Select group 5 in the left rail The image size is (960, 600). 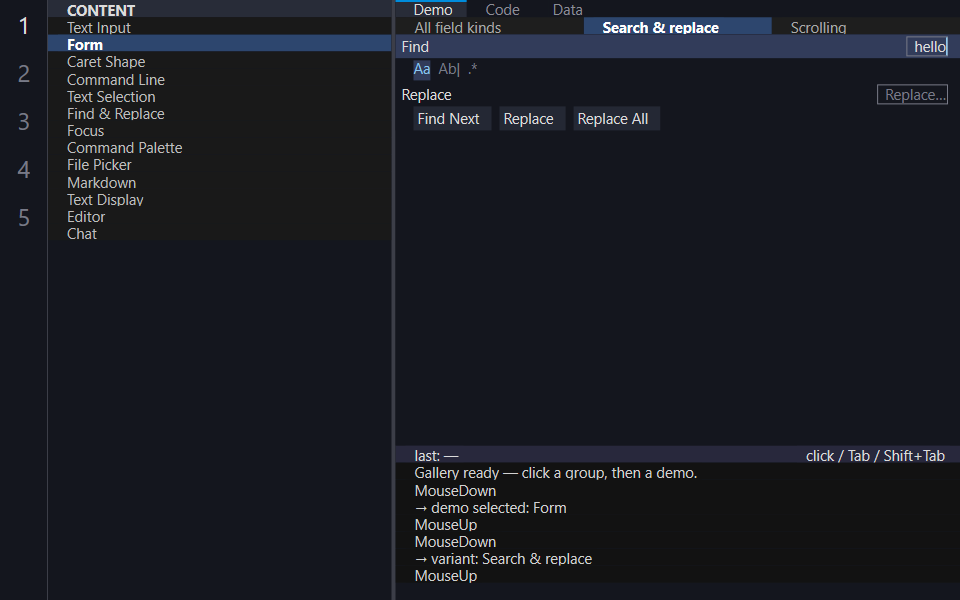point(24,217)
